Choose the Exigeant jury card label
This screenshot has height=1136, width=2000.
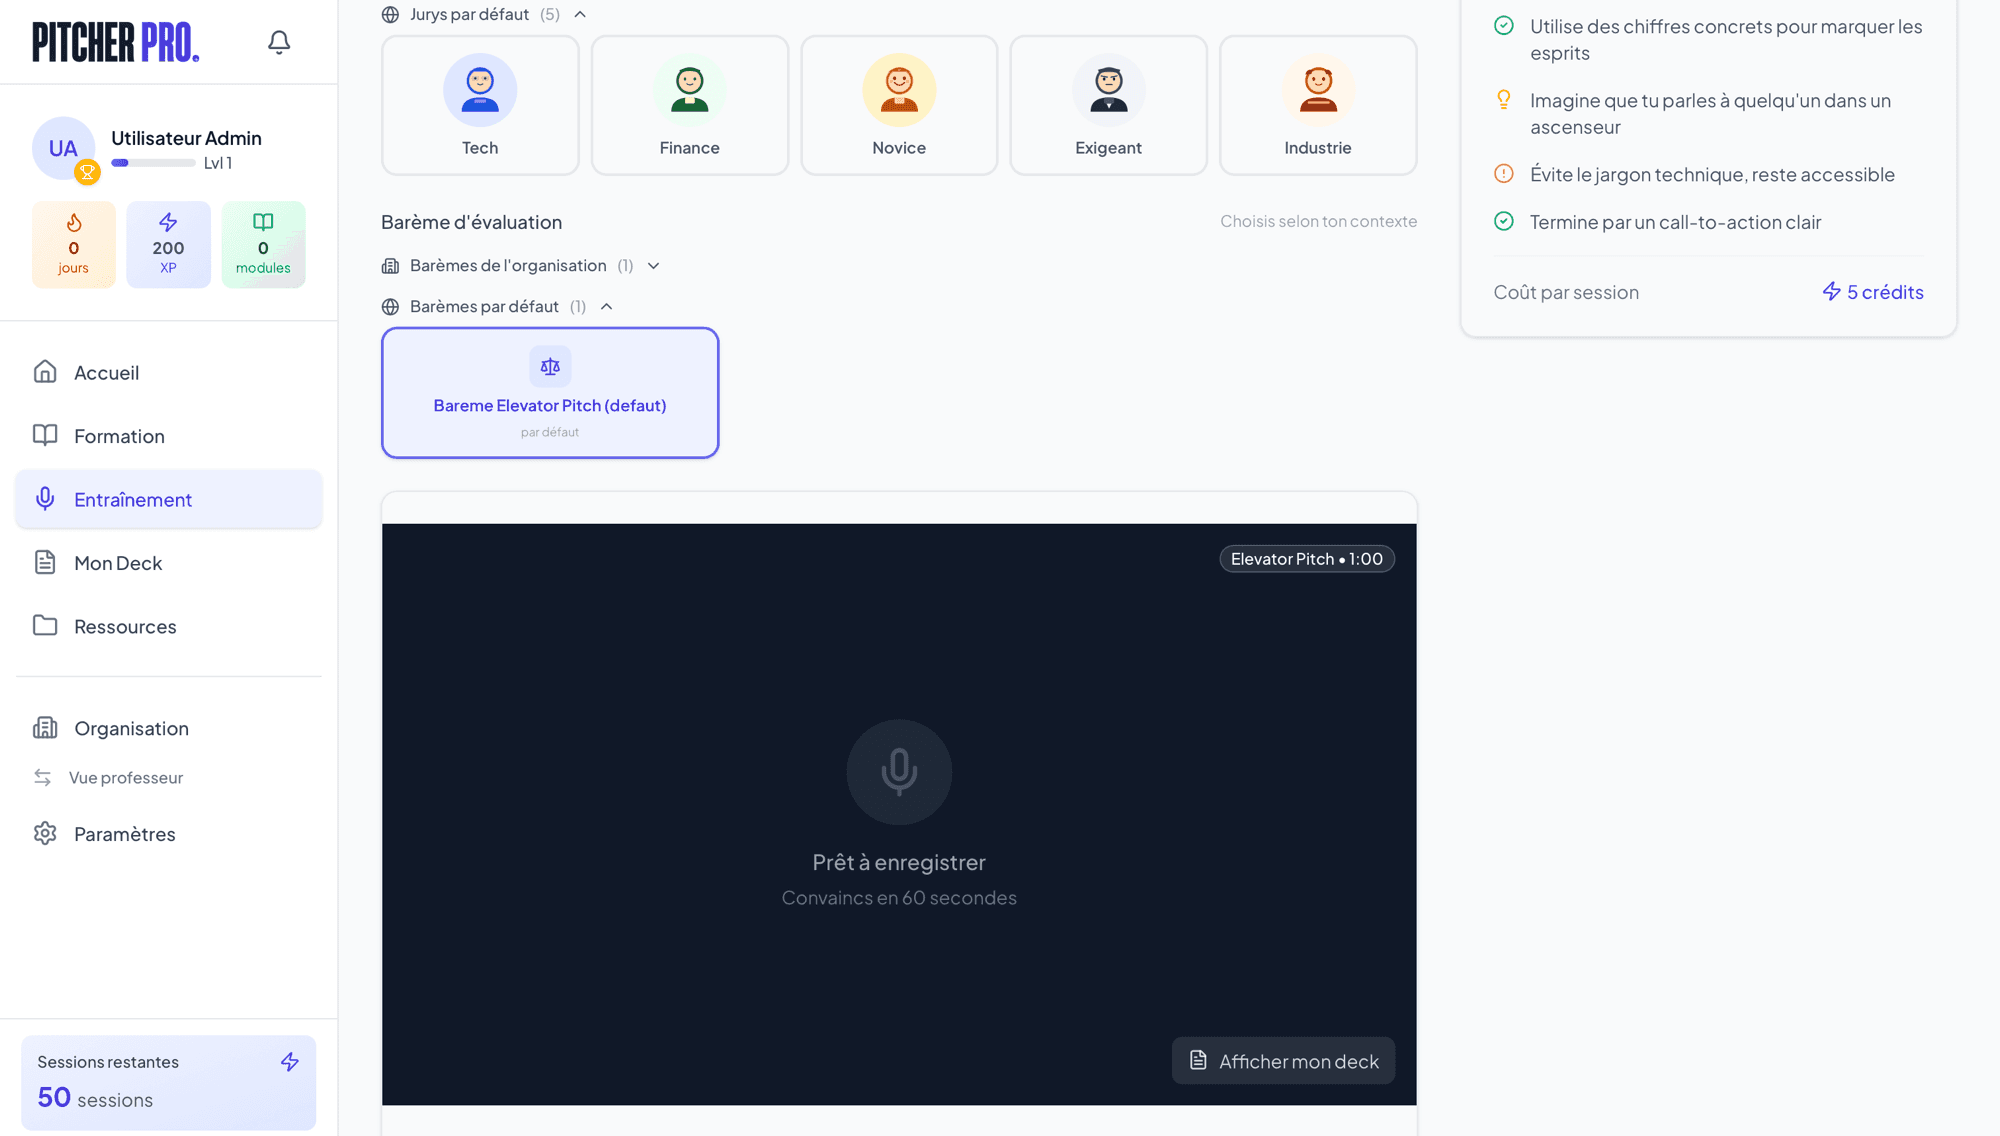[1108, 148]
